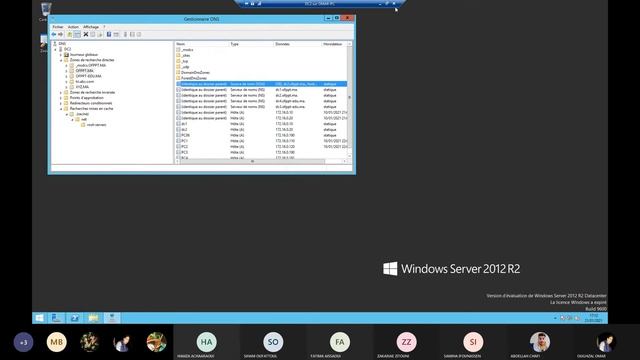Sort by the Nom column header
The image size is (640, 360).
click(202, 44)
